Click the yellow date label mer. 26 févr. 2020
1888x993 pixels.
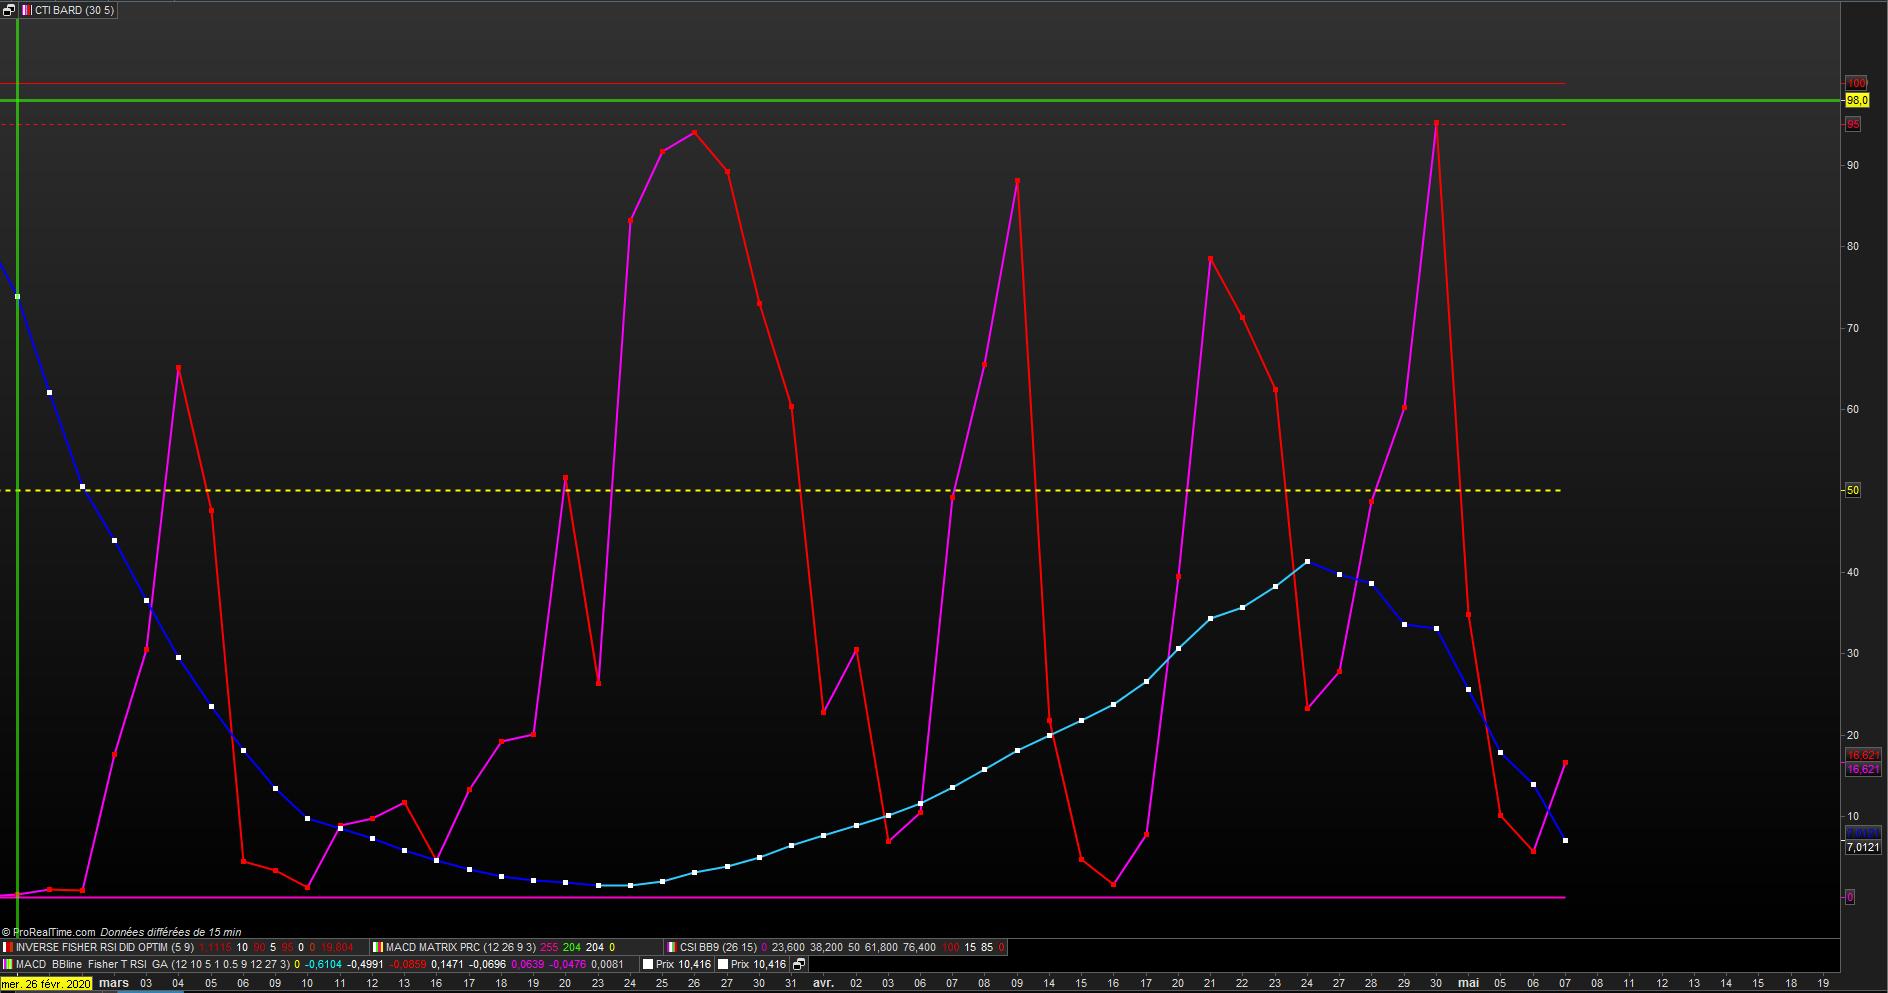coord(46,983)
